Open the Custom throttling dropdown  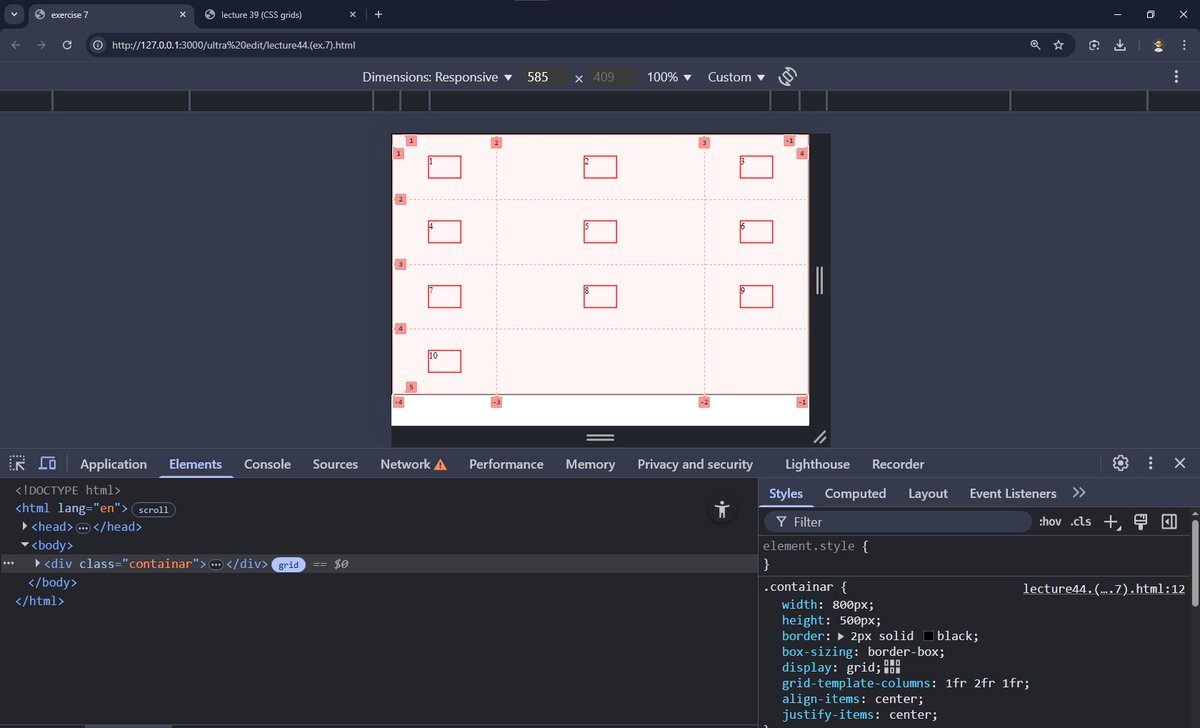(736, 77)
